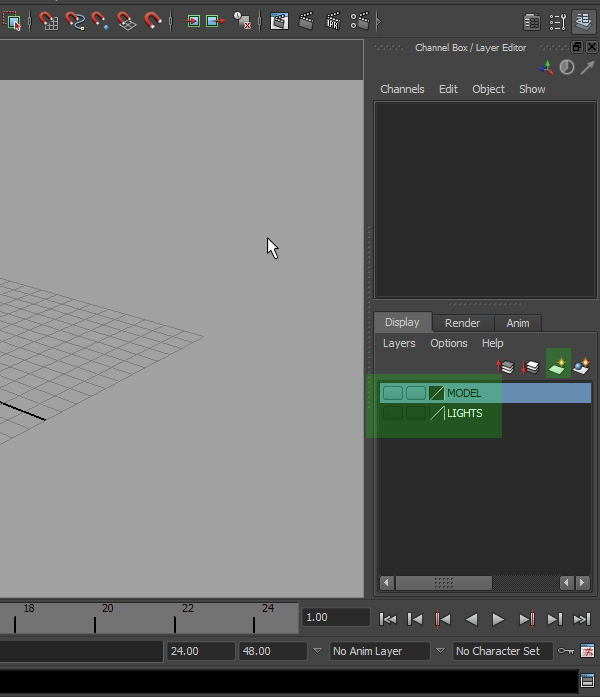
Task: Step back one frame
Action: pos(415,619)
